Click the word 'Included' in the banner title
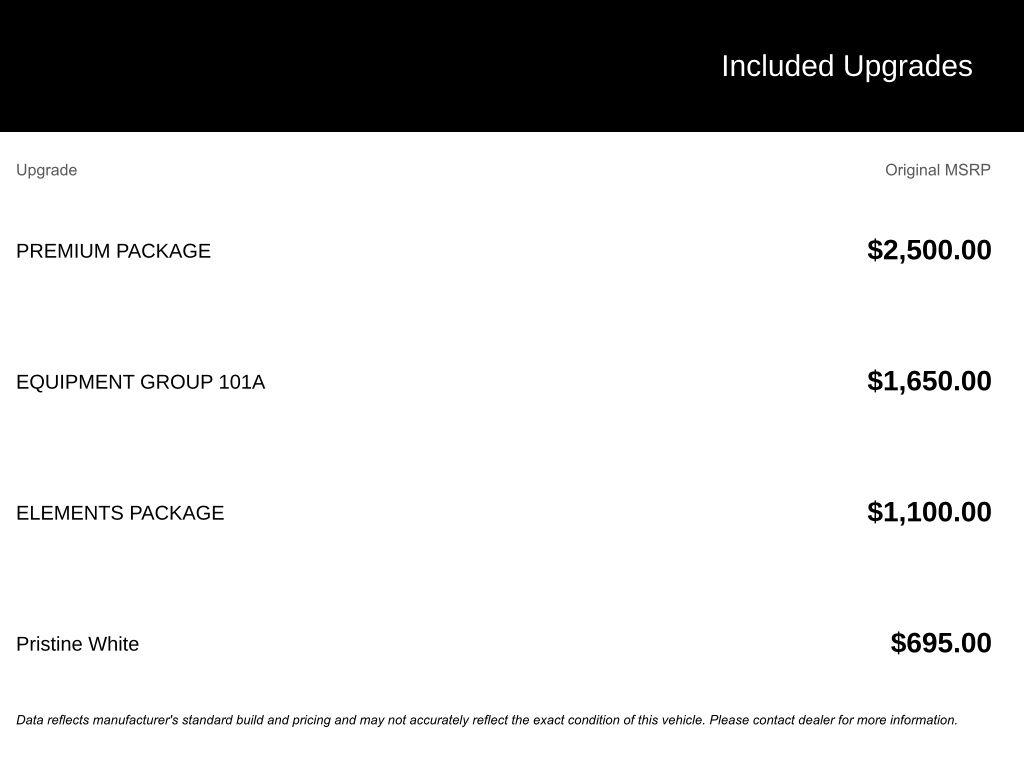The image size is (1024, 768). 777,66
